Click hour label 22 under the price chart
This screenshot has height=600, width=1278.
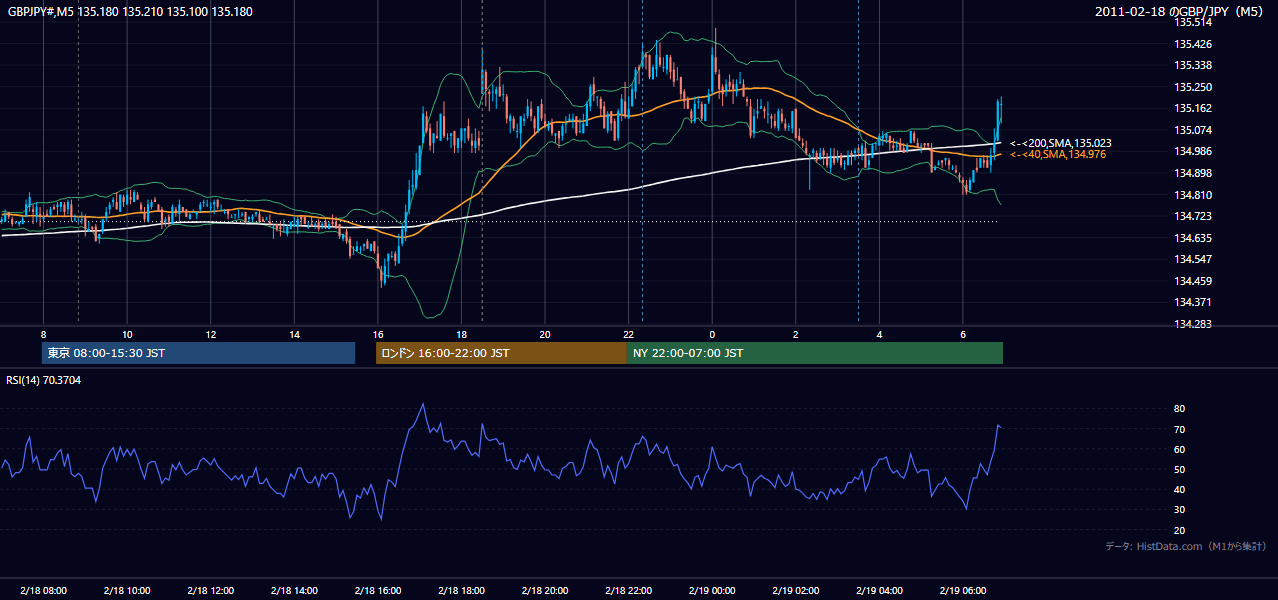click(x=628, y=334)
